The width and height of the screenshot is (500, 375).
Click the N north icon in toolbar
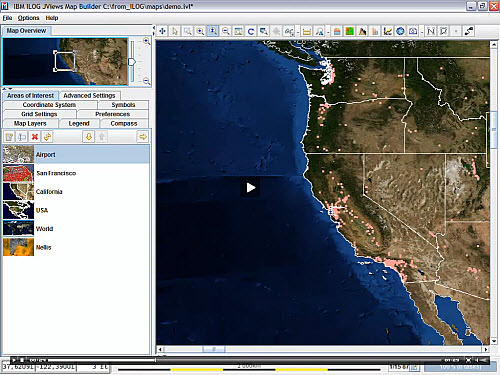[431, 31]
